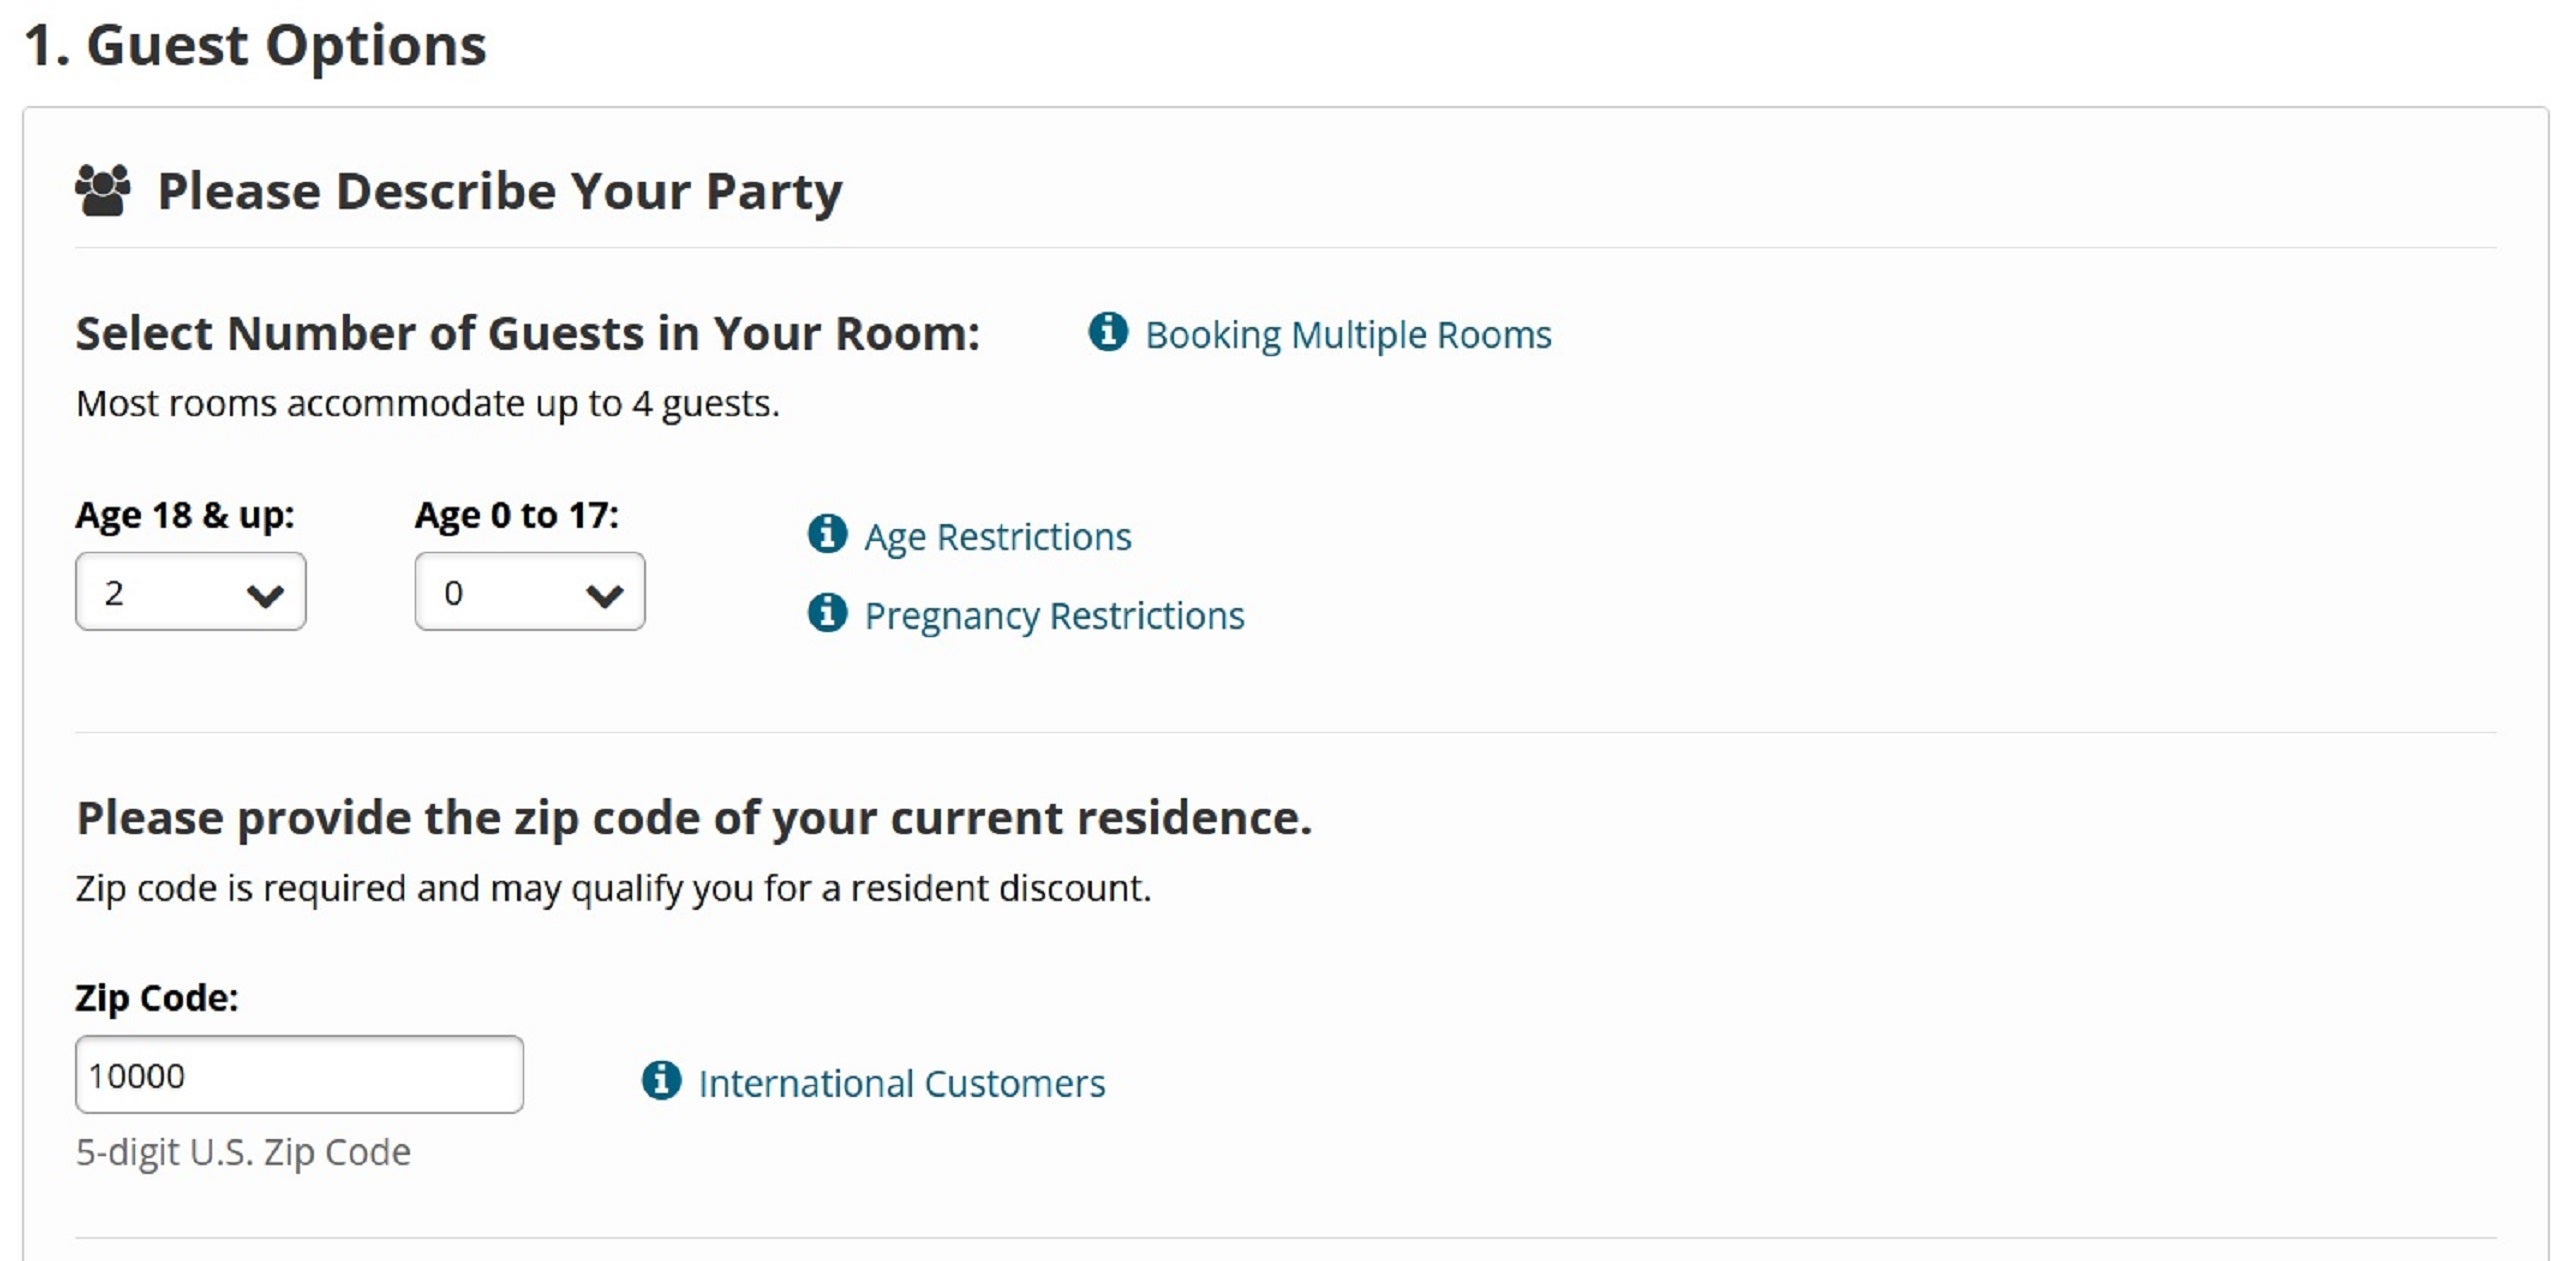Click the info icon next to Age Restrictions
2560x1261 pixels.
point(827,534)
